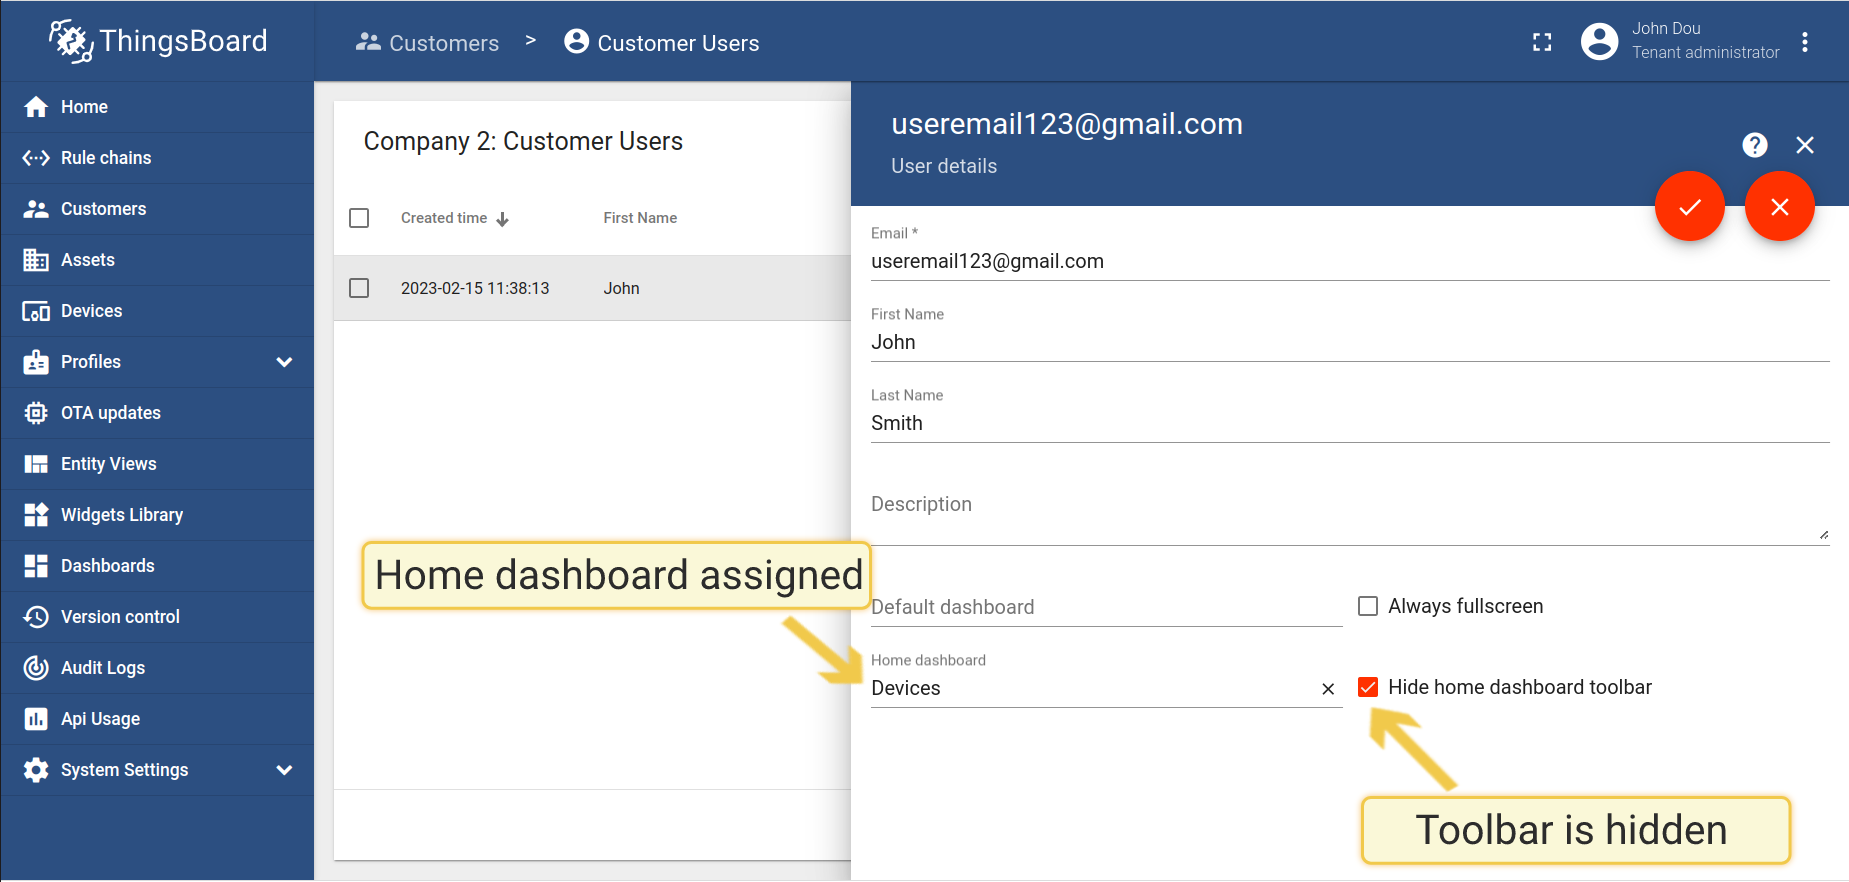Enable the Always fullscreen checkbox
Image resolution: width=1849 pixels, height=882 pixels.
pyautogui.click(x=1368, y=606)
